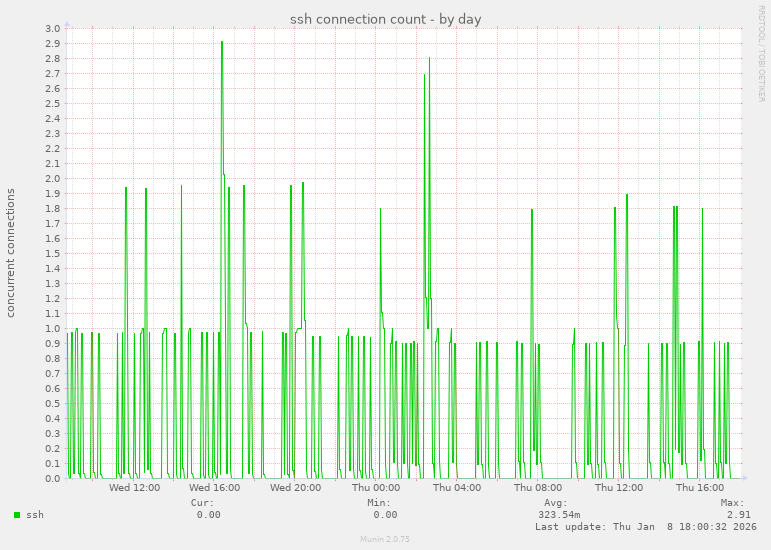Click the 'Cur:' column header

203,503
